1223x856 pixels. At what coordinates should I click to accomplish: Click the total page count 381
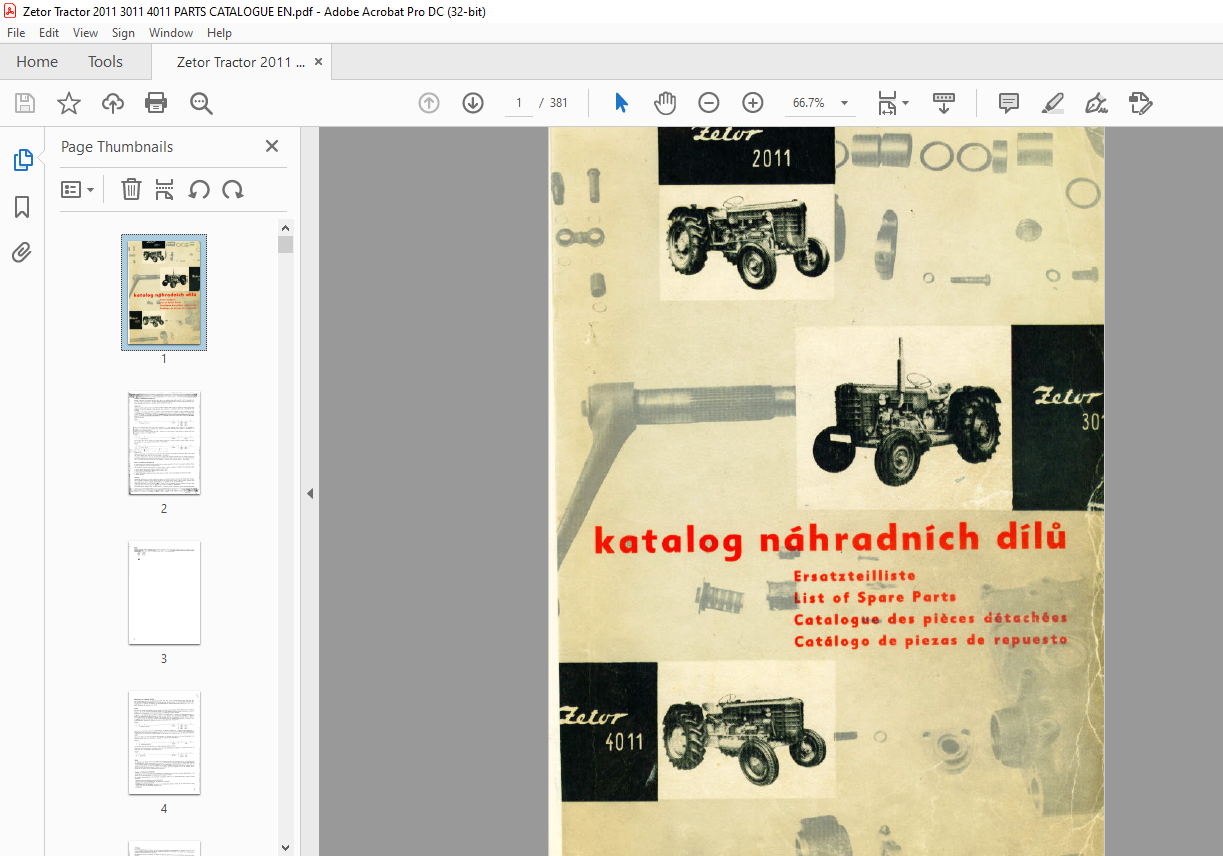click(559, 103)
